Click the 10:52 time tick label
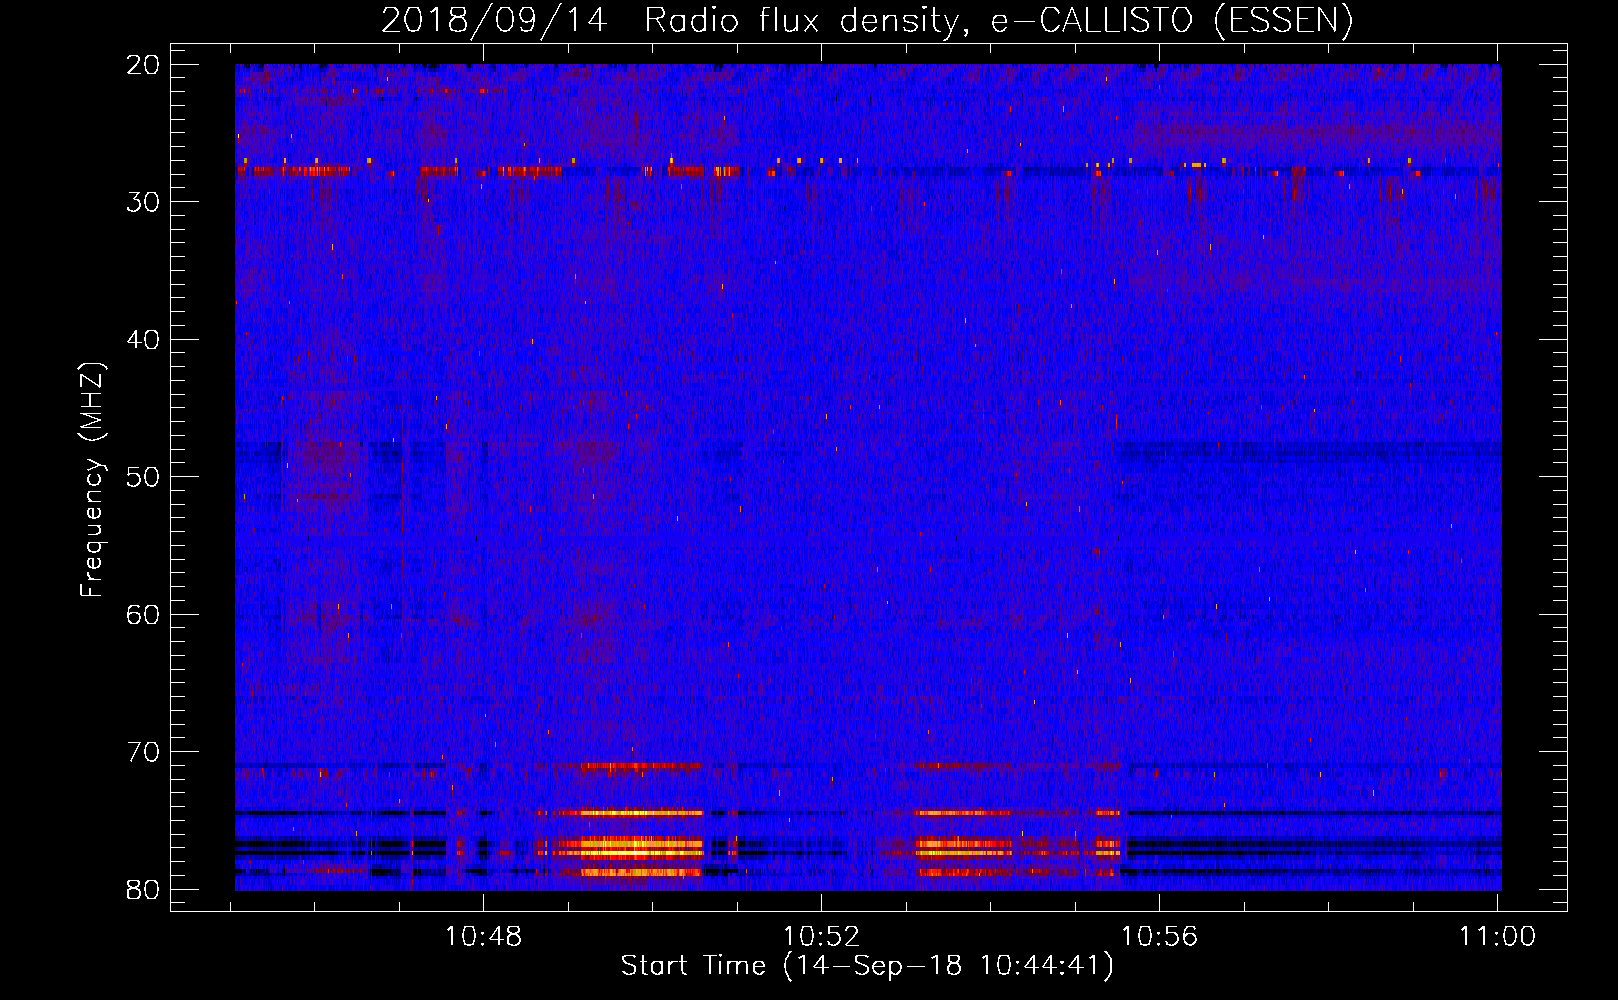 (821, 937)
